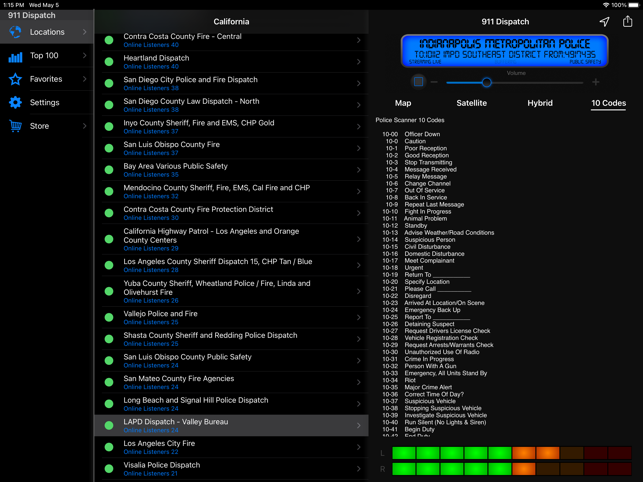
Task: Click battery indicator in status bar
Action: coord(633,5)
